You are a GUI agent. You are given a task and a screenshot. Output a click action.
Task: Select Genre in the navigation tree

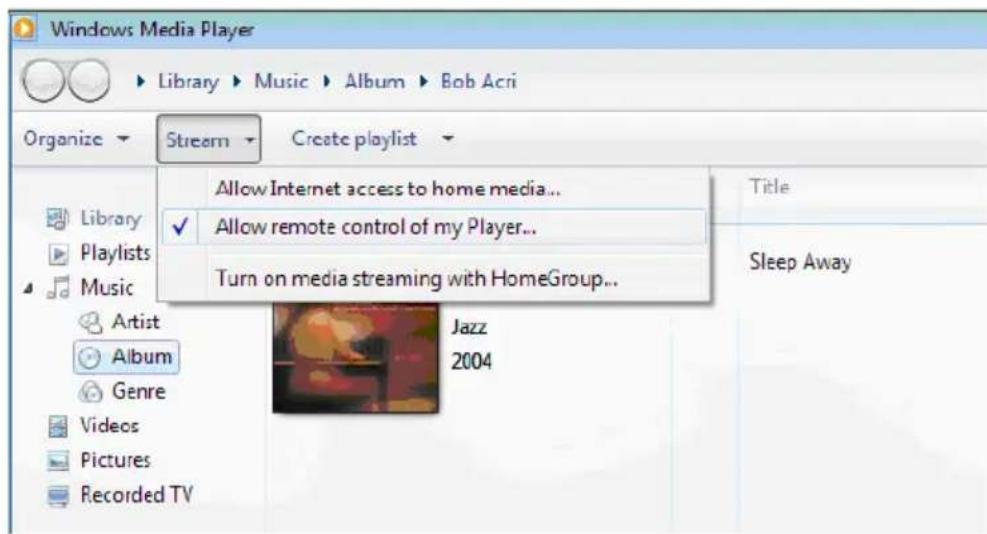tap(138, 391)
